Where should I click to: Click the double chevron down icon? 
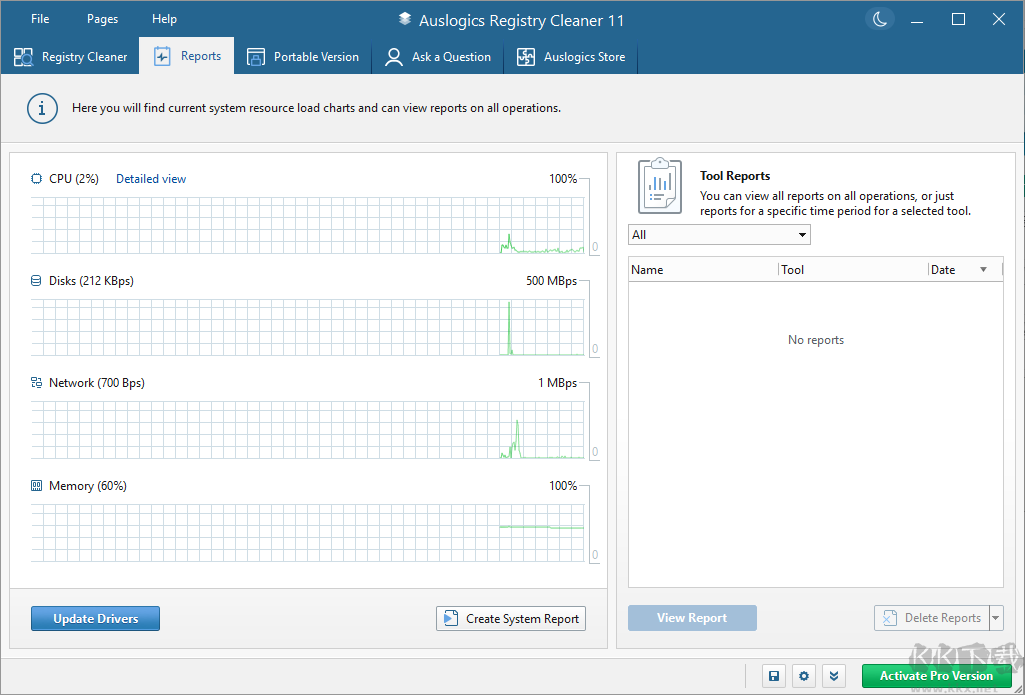pos(834,676)
